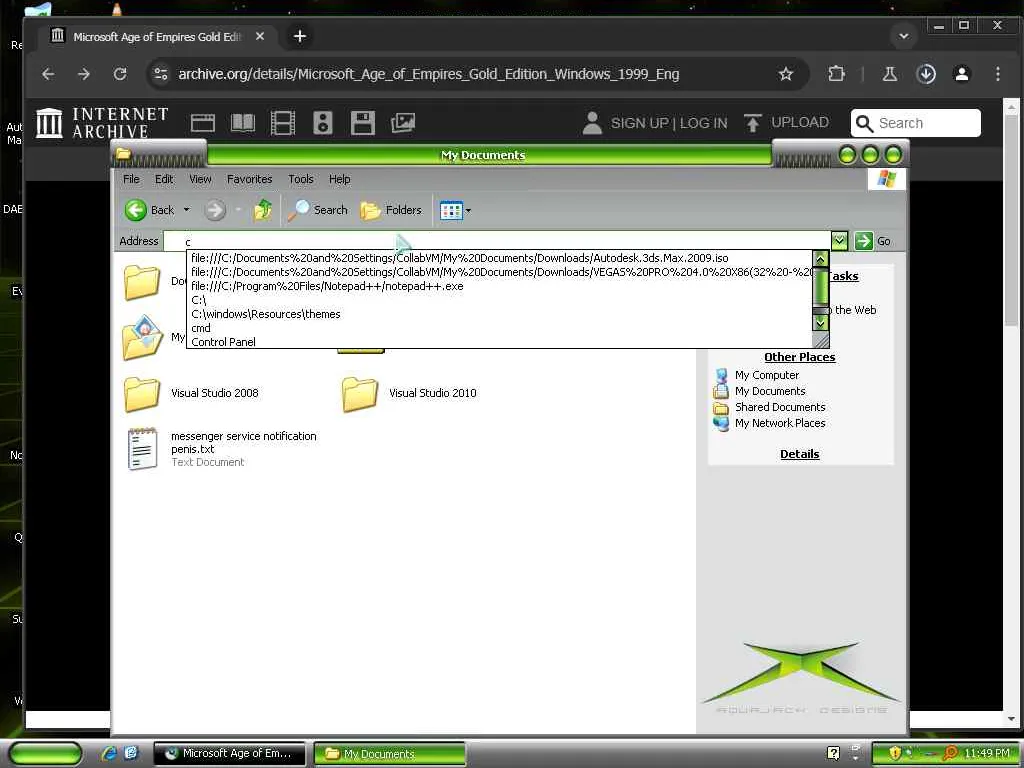Open Shared Documents in Other Places
The height and width of the screenshot is (768, 1024).
click(x=780, y=407)
